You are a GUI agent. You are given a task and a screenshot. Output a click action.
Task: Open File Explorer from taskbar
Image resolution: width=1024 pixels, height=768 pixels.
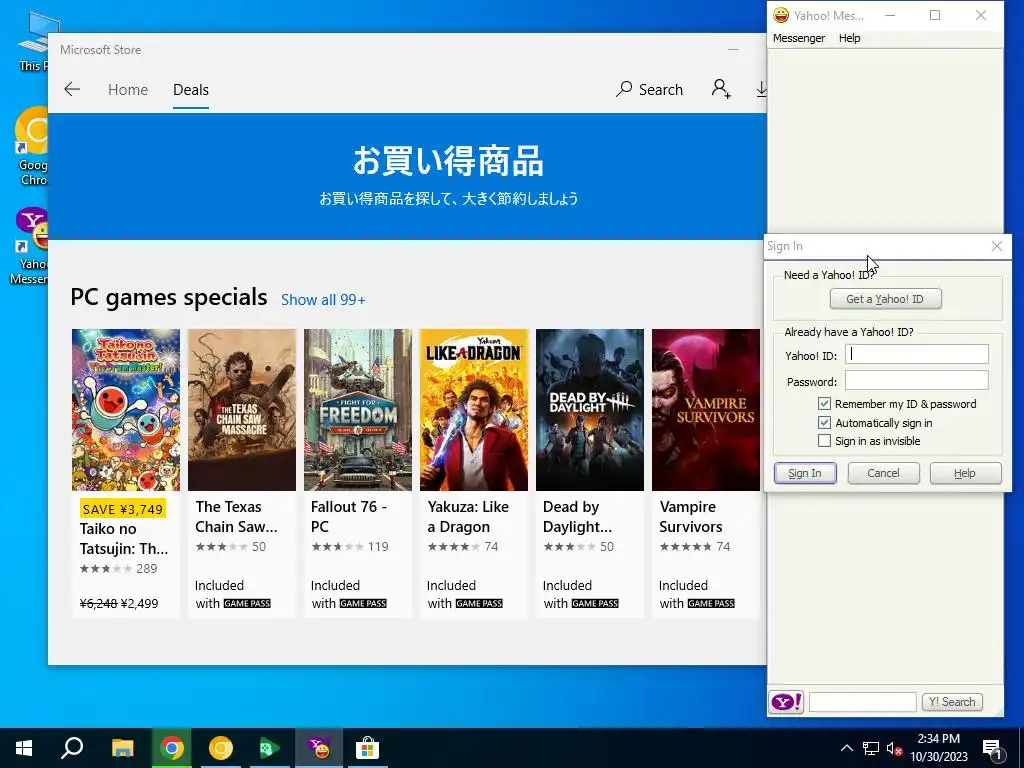click(122, 748)
